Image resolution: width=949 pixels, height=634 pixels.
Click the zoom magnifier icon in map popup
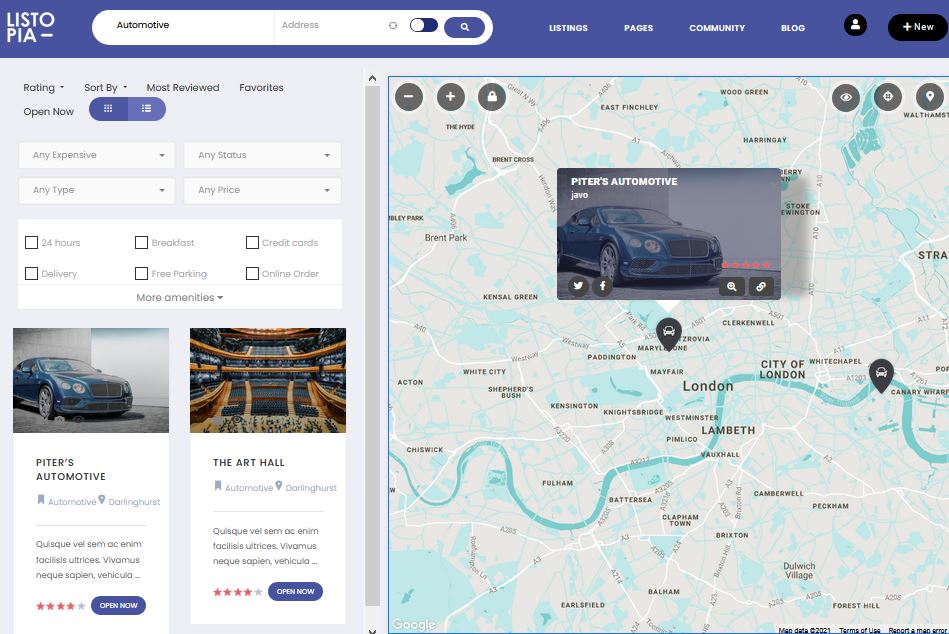pos(732,287)
